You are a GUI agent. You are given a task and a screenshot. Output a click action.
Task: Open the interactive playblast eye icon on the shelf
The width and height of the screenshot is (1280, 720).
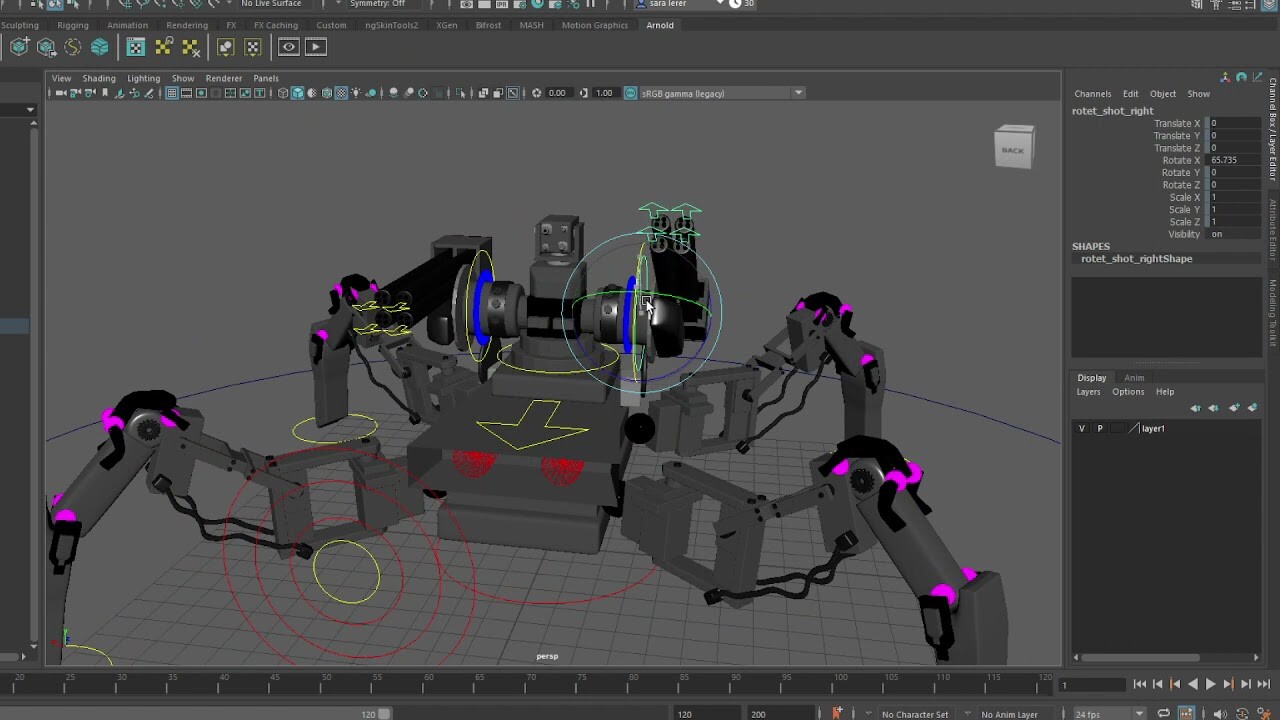[288, 47]
